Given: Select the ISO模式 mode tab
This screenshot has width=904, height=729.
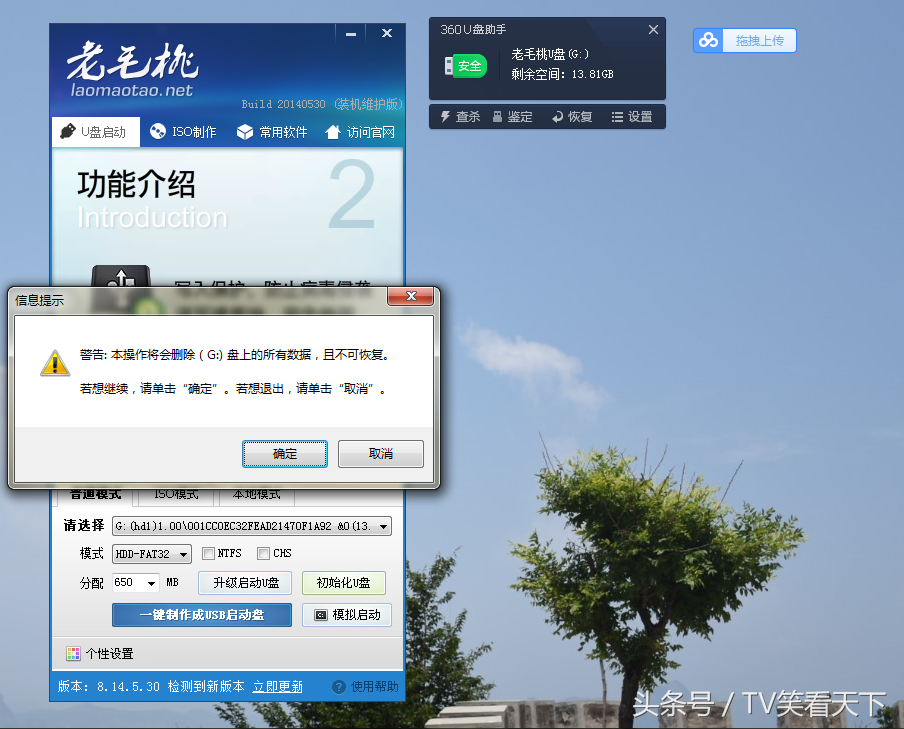Looking at the screenshot, I should point(176,495).
